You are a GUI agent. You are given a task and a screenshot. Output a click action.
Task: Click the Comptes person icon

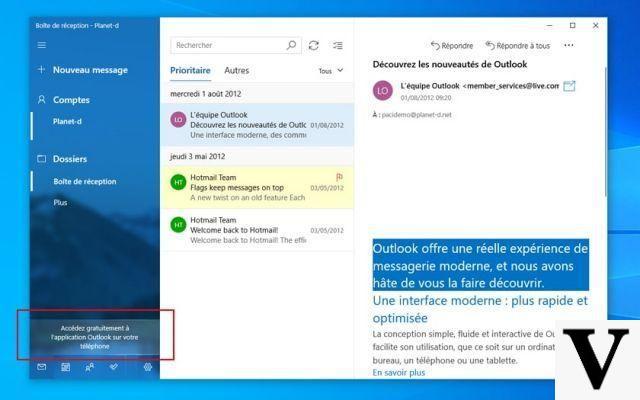click(x=41, y=100)
